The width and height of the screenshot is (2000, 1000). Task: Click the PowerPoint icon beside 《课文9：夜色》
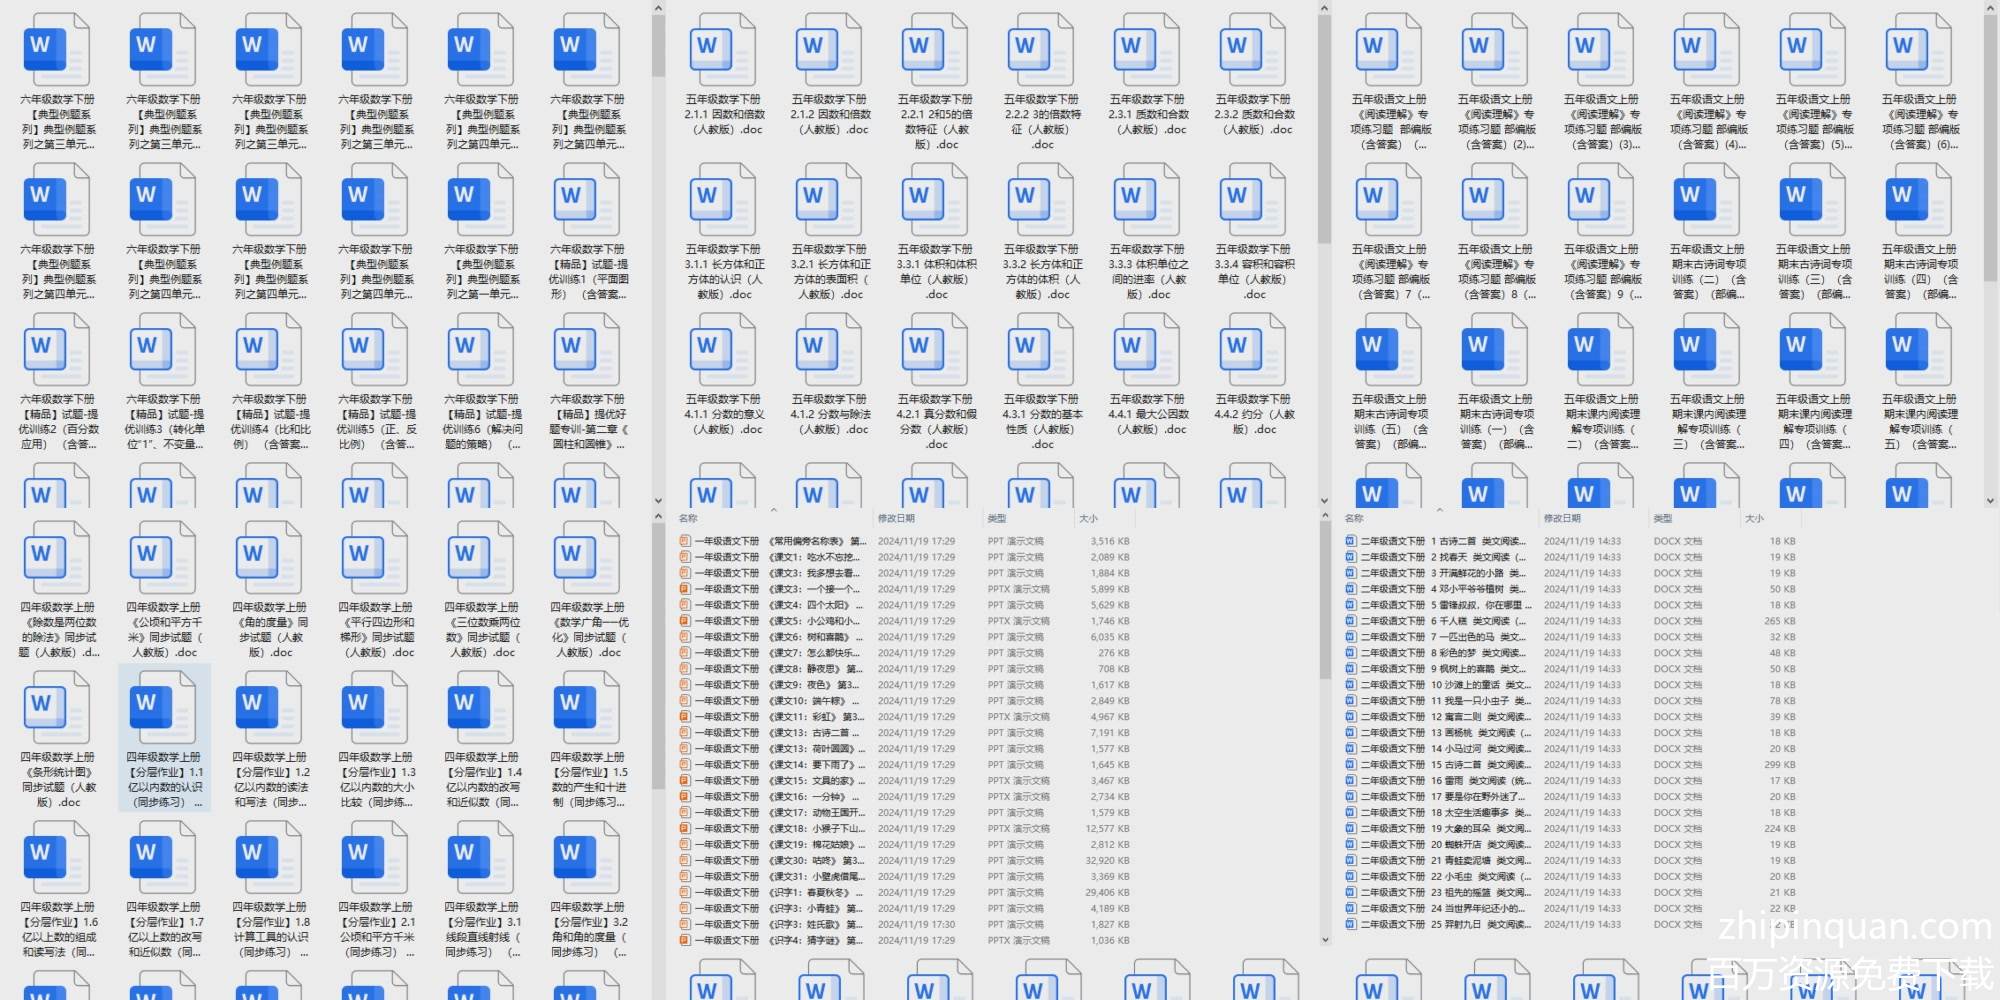[x=685, y=685]
